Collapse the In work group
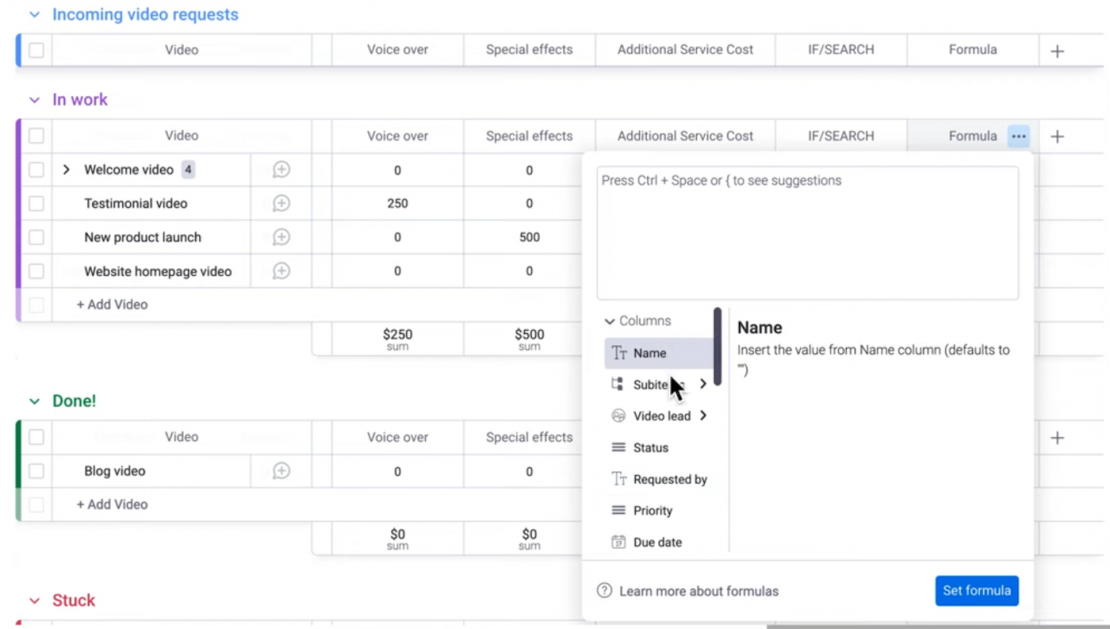 pos(36,99)
